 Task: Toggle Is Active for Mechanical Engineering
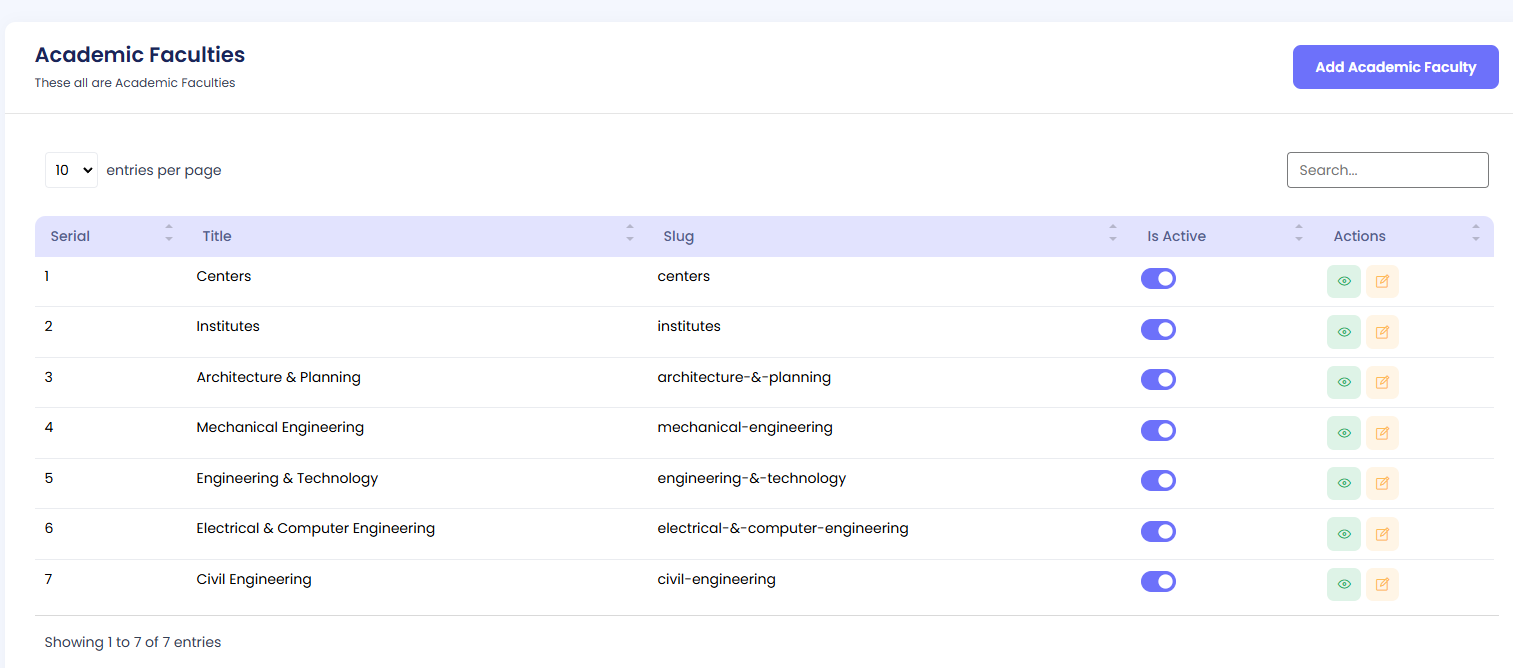coord(1158,430)
